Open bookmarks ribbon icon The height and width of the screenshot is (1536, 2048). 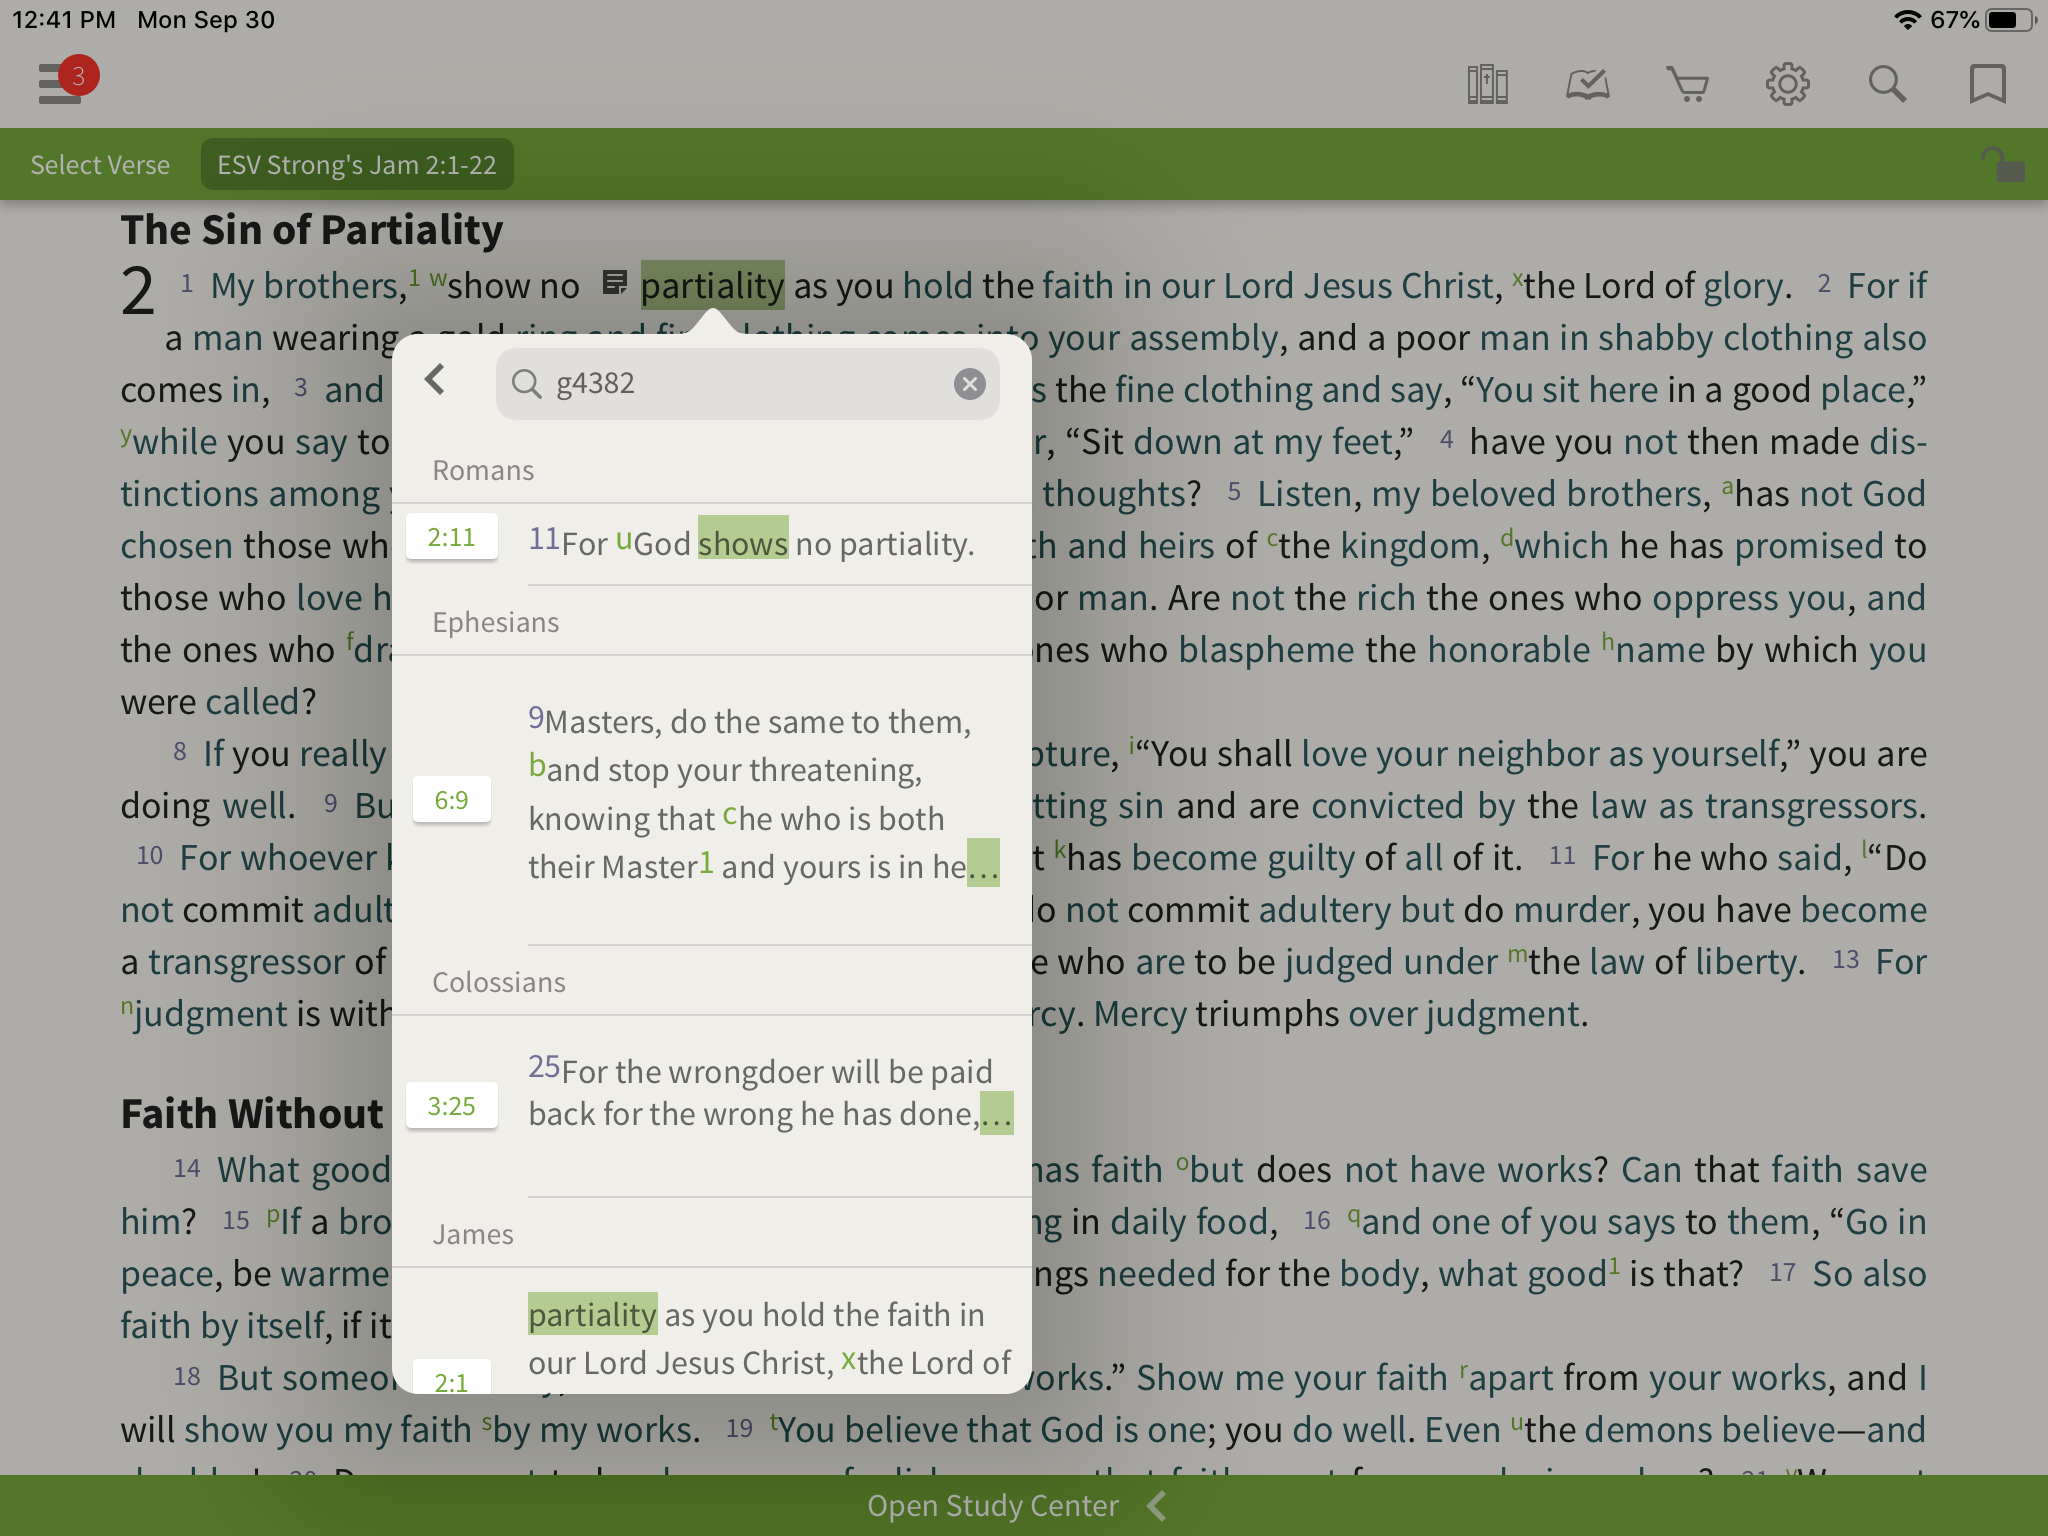pyautogui.click(x=1987, y=84)
